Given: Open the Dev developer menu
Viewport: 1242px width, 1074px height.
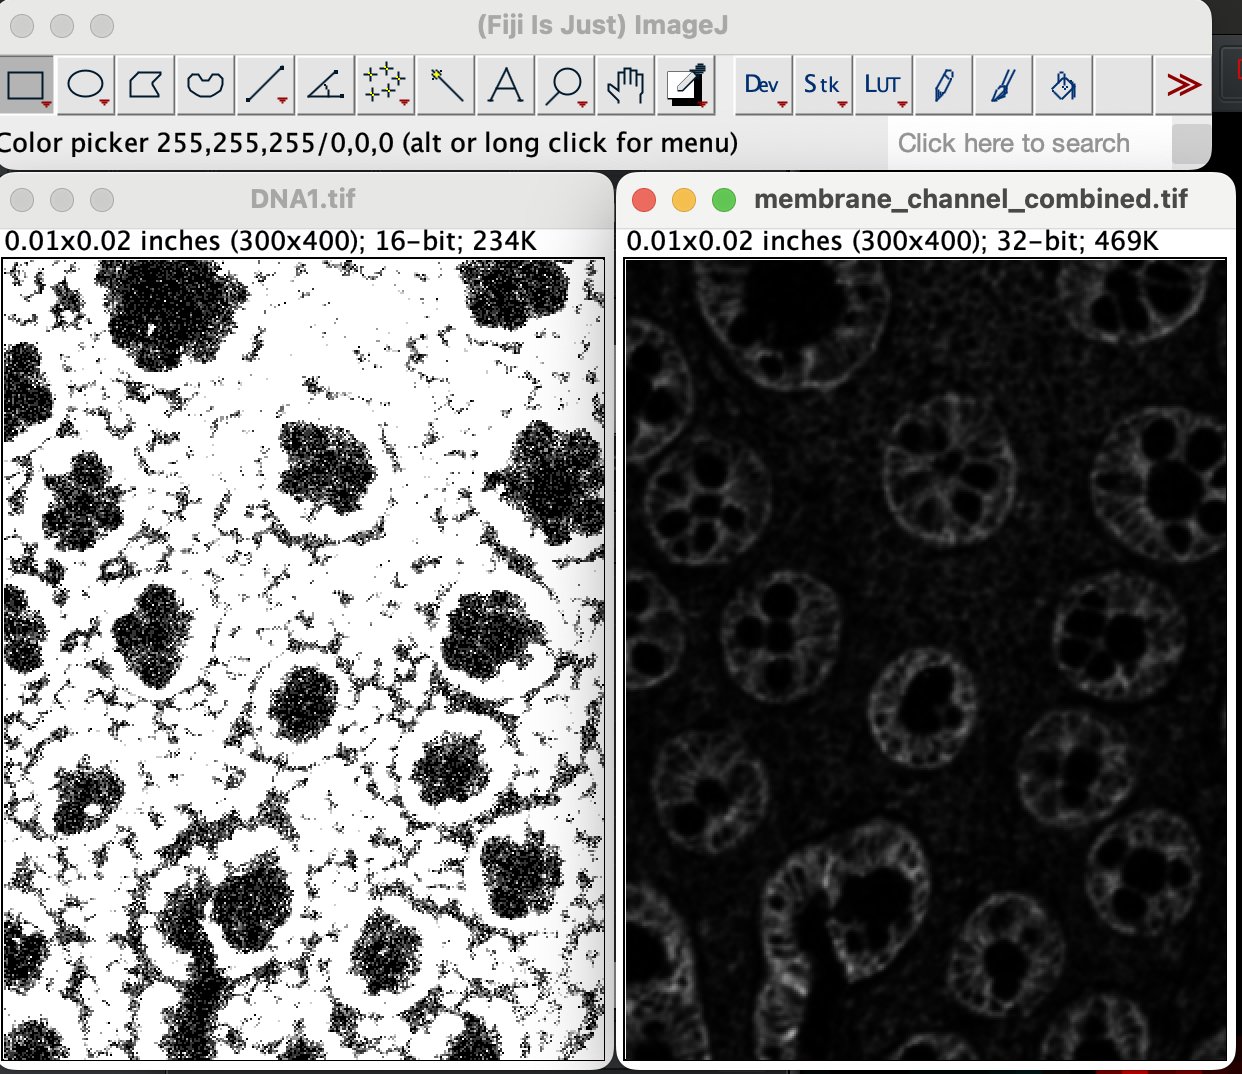Looking at the screenshot, I should (763, 85).
